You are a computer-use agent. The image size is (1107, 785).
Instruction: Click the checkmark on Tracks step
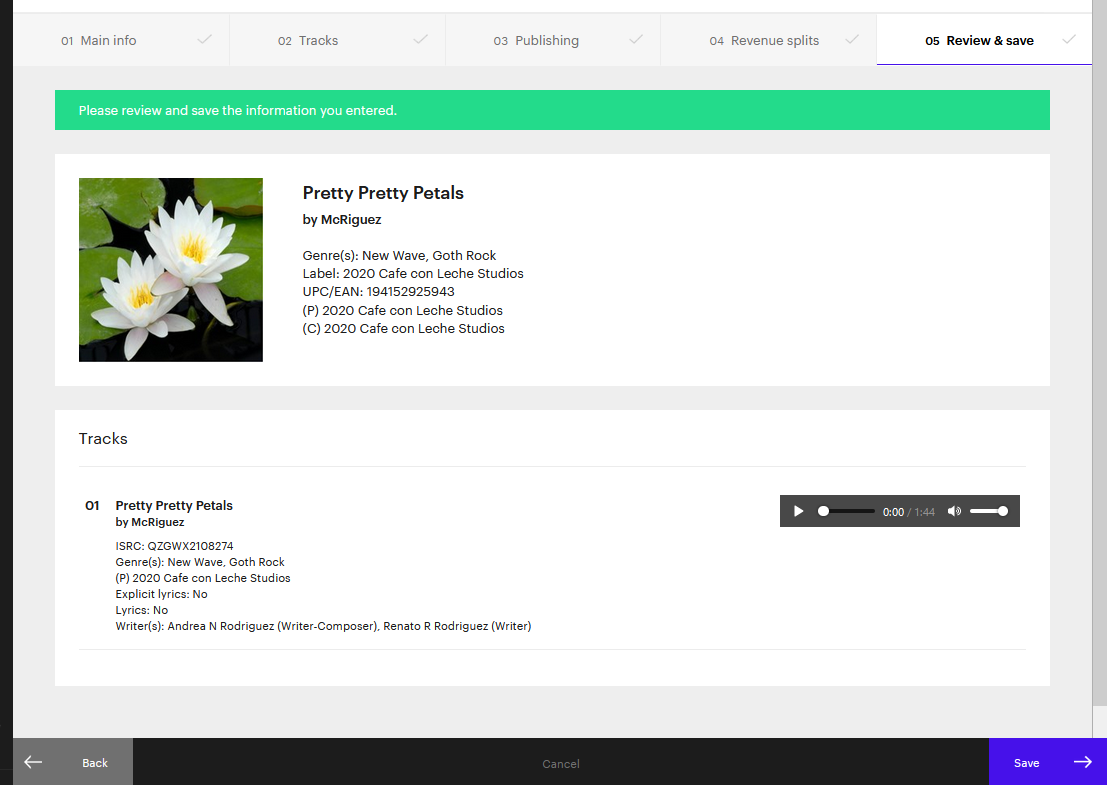pos(421,40)
